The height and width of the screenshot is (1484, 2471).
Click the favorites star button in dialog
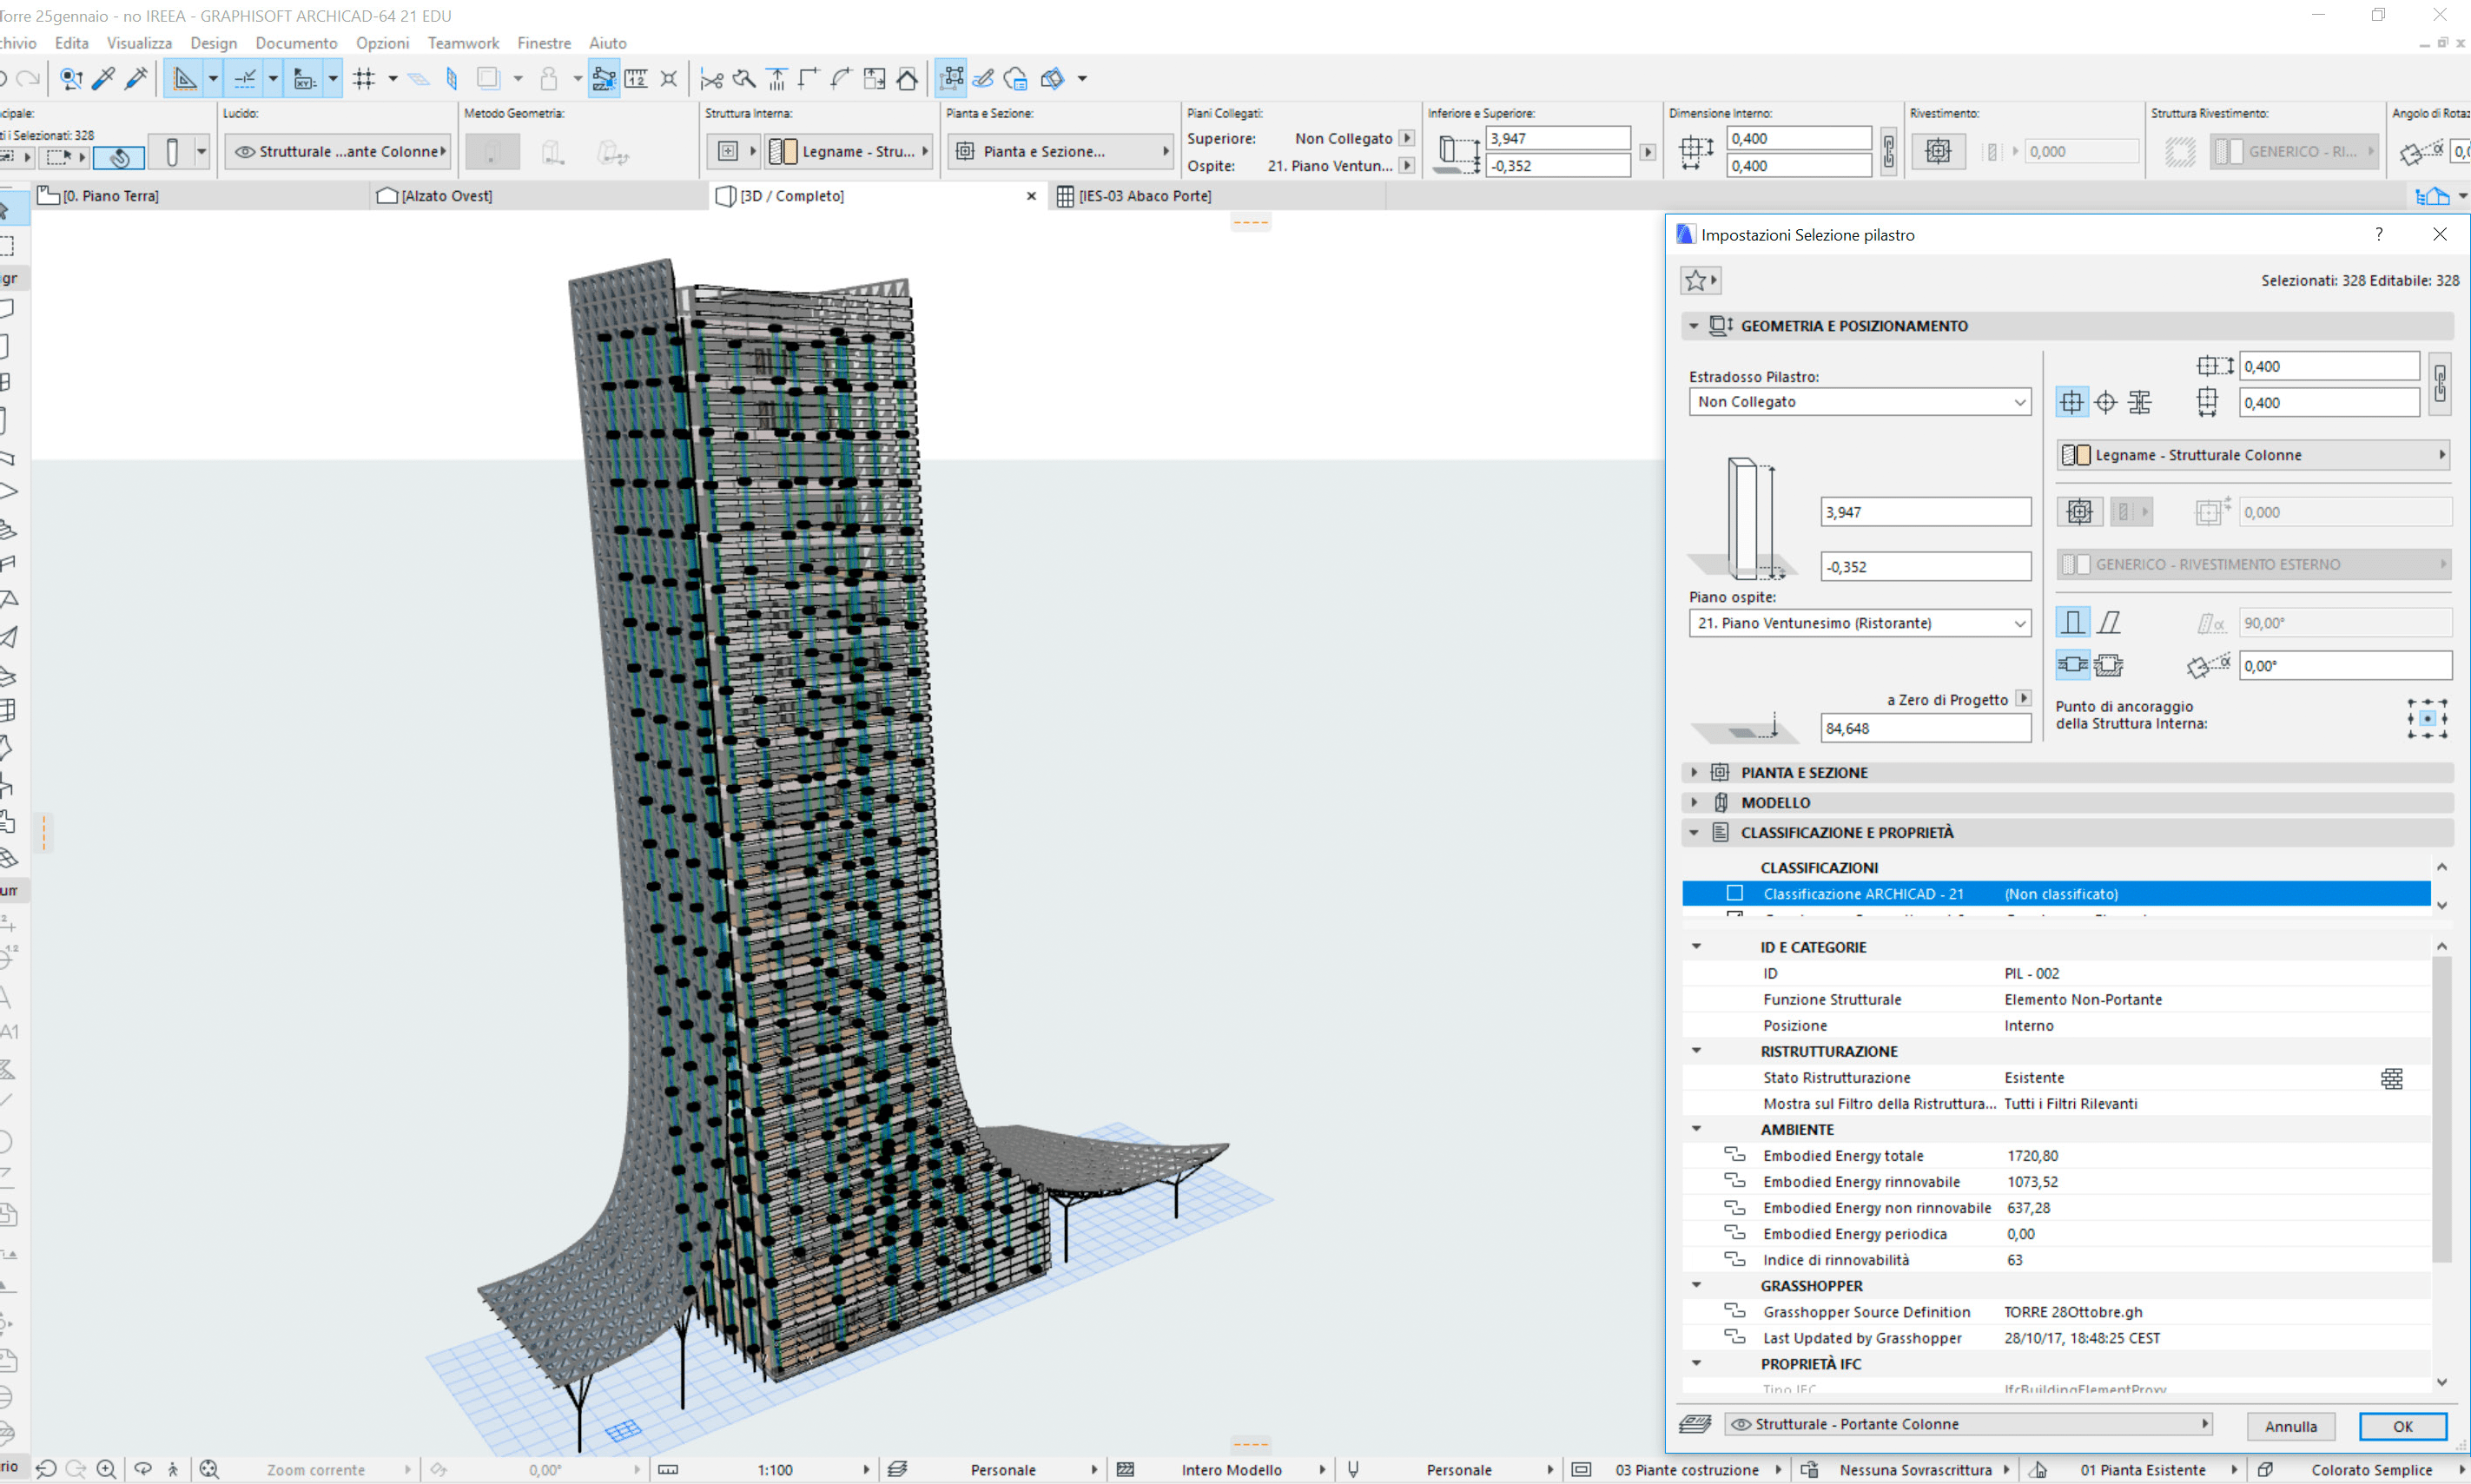(1700, 280)
